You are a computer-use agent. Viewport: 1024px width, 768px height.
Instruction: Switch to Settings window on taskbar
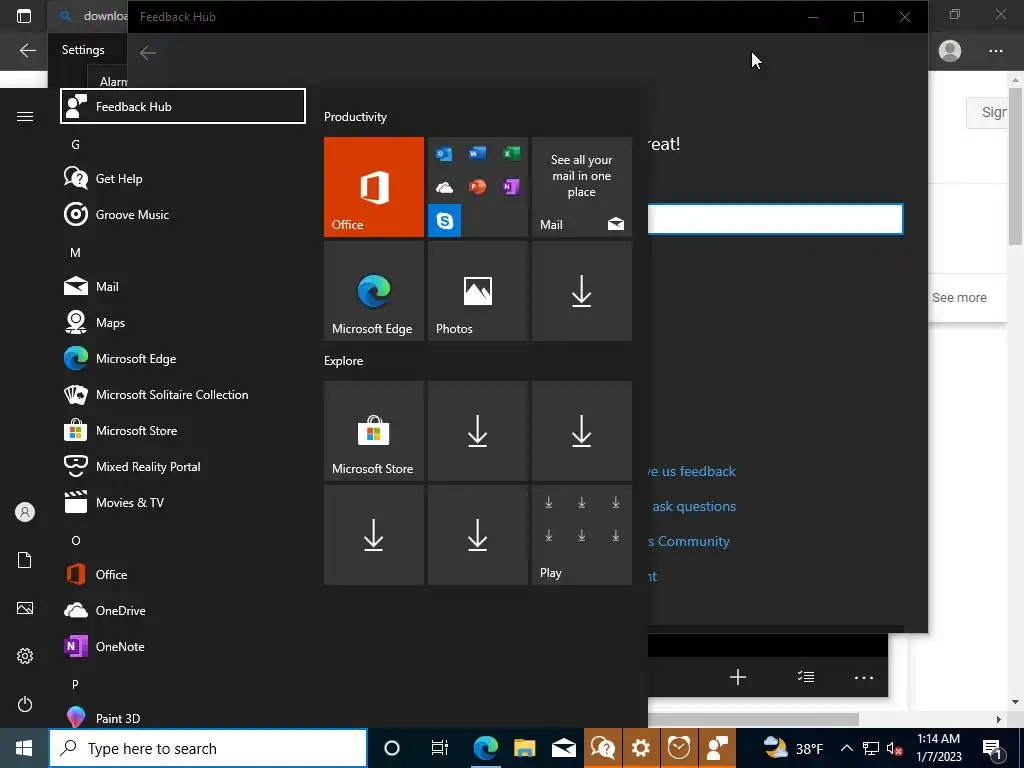(641, 748)
